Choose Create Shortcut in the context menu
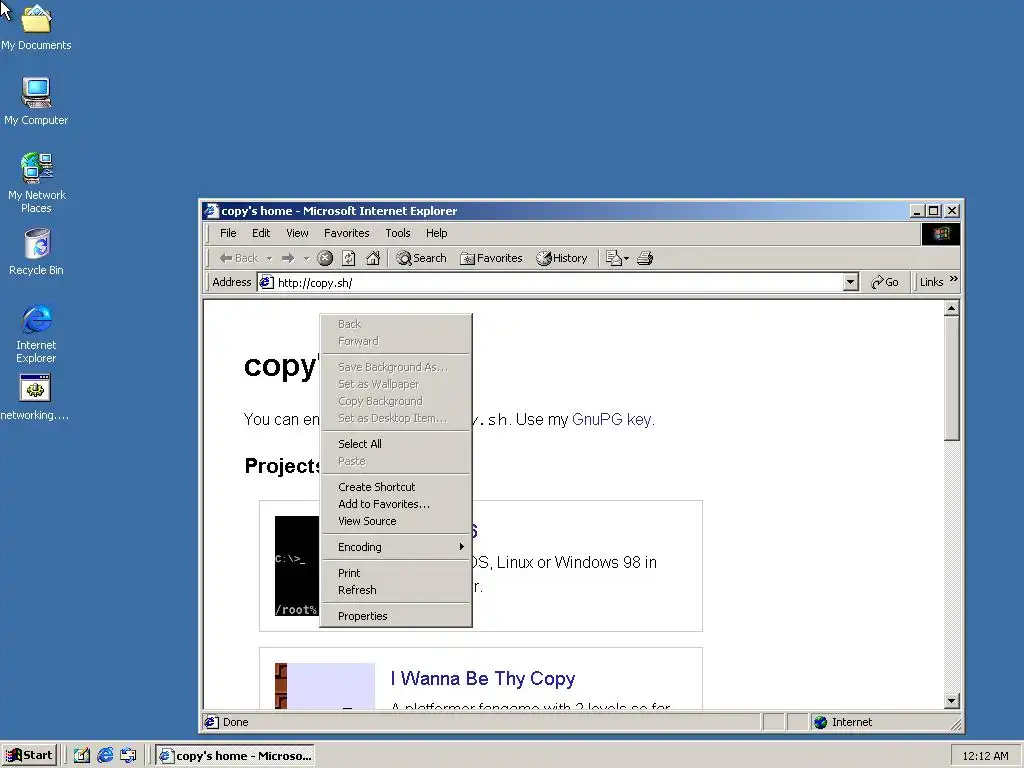 tap(396, 487)
